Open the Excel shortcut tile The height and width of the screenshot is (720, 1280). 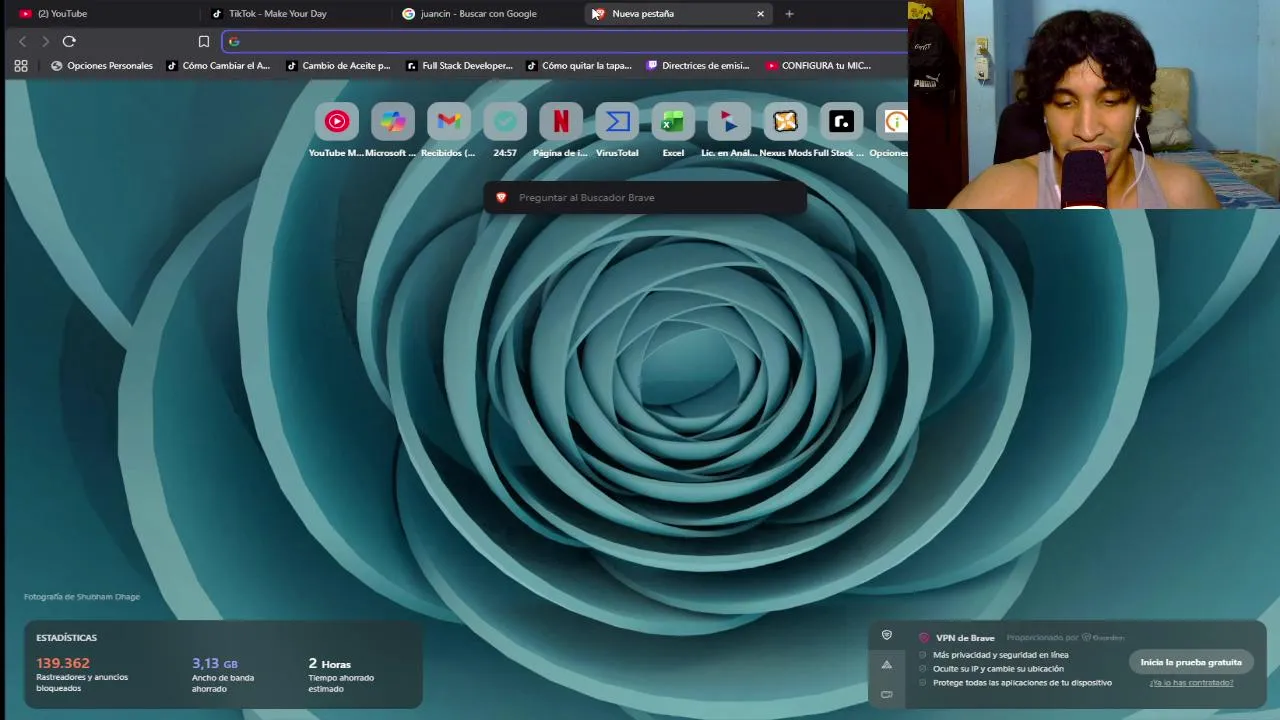pos(673,122)
